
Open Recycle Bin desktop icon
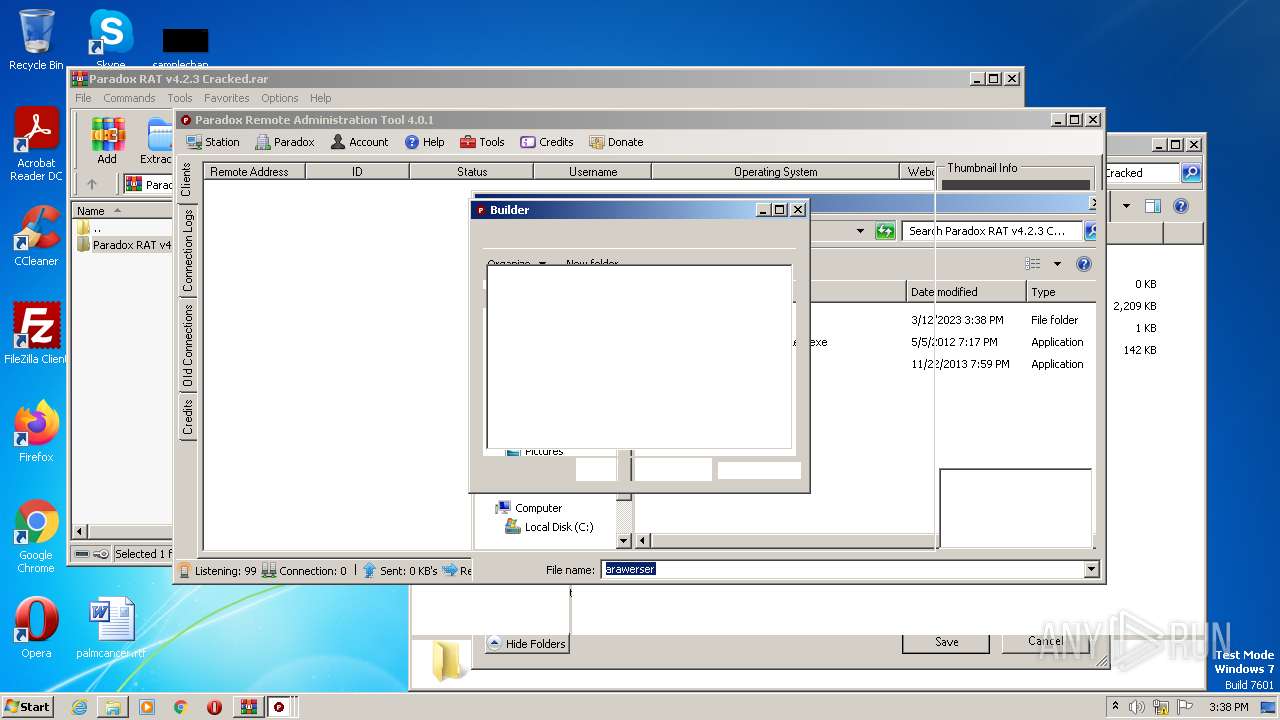36,40
